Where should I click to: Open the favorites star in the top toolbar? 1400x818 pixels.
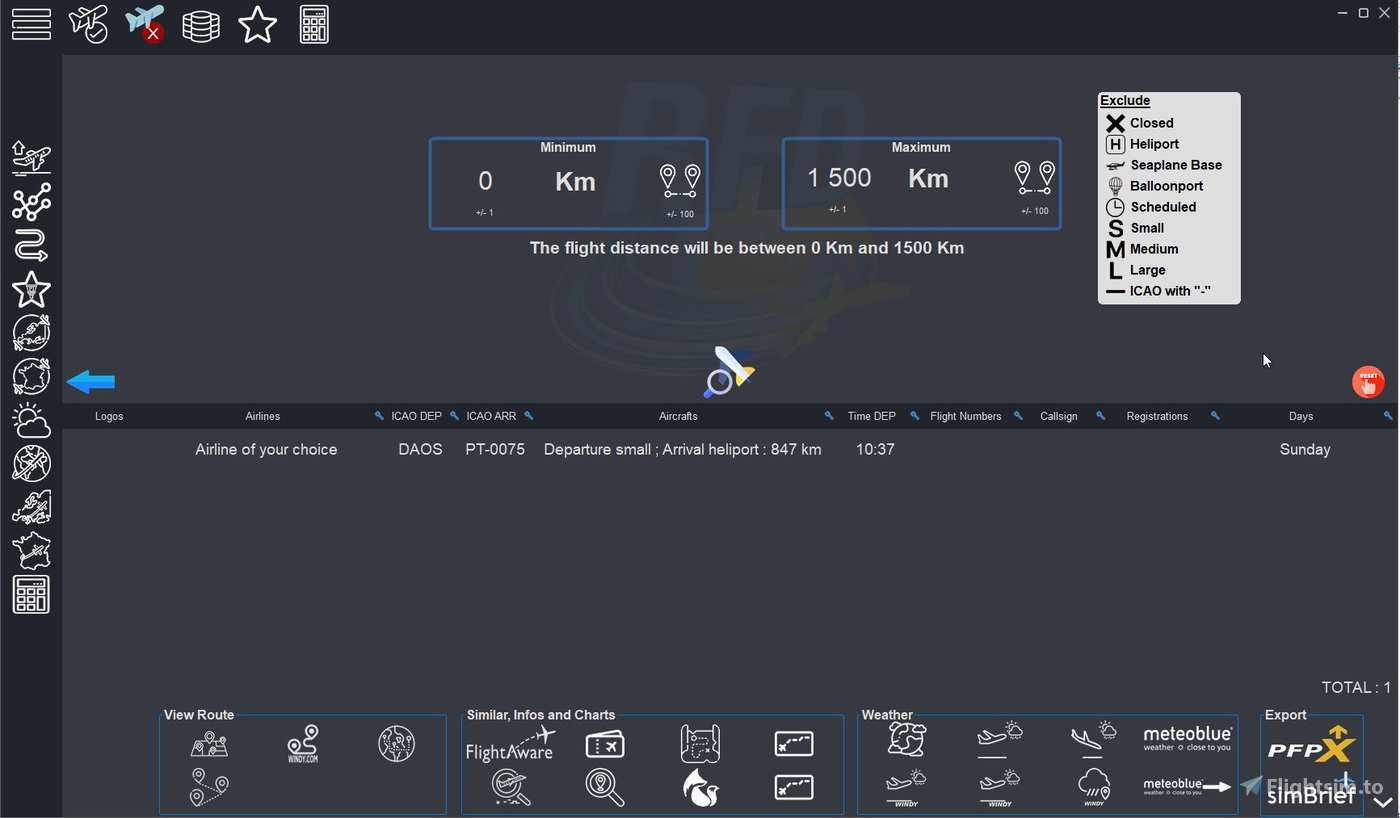257,24
